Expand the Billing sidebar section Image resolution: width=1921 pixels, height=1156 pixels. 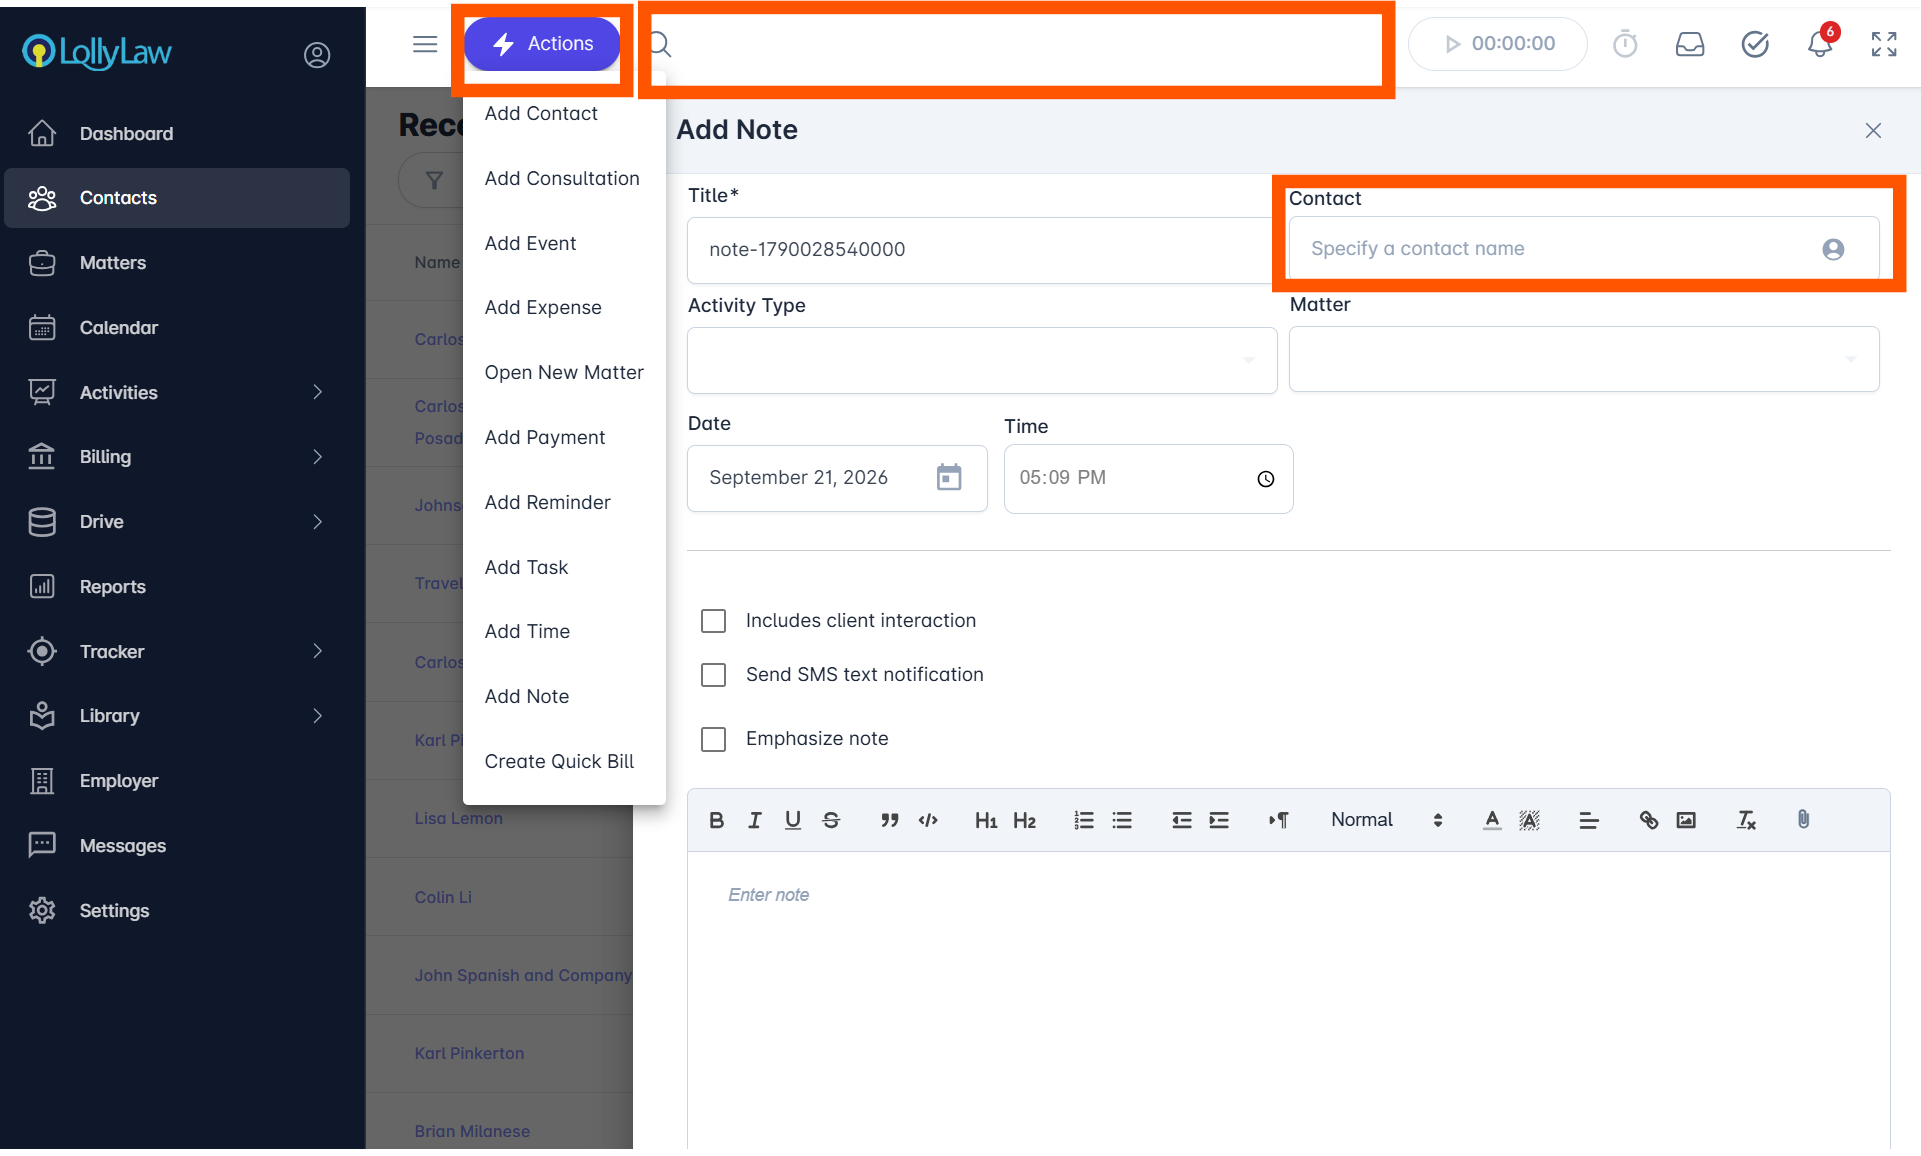(177, 457)
